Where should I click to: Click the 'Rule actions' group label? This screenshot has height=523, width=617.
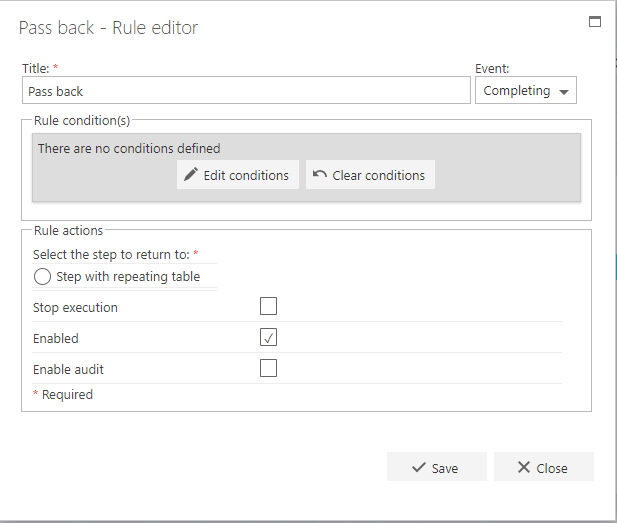coord(68,230)
